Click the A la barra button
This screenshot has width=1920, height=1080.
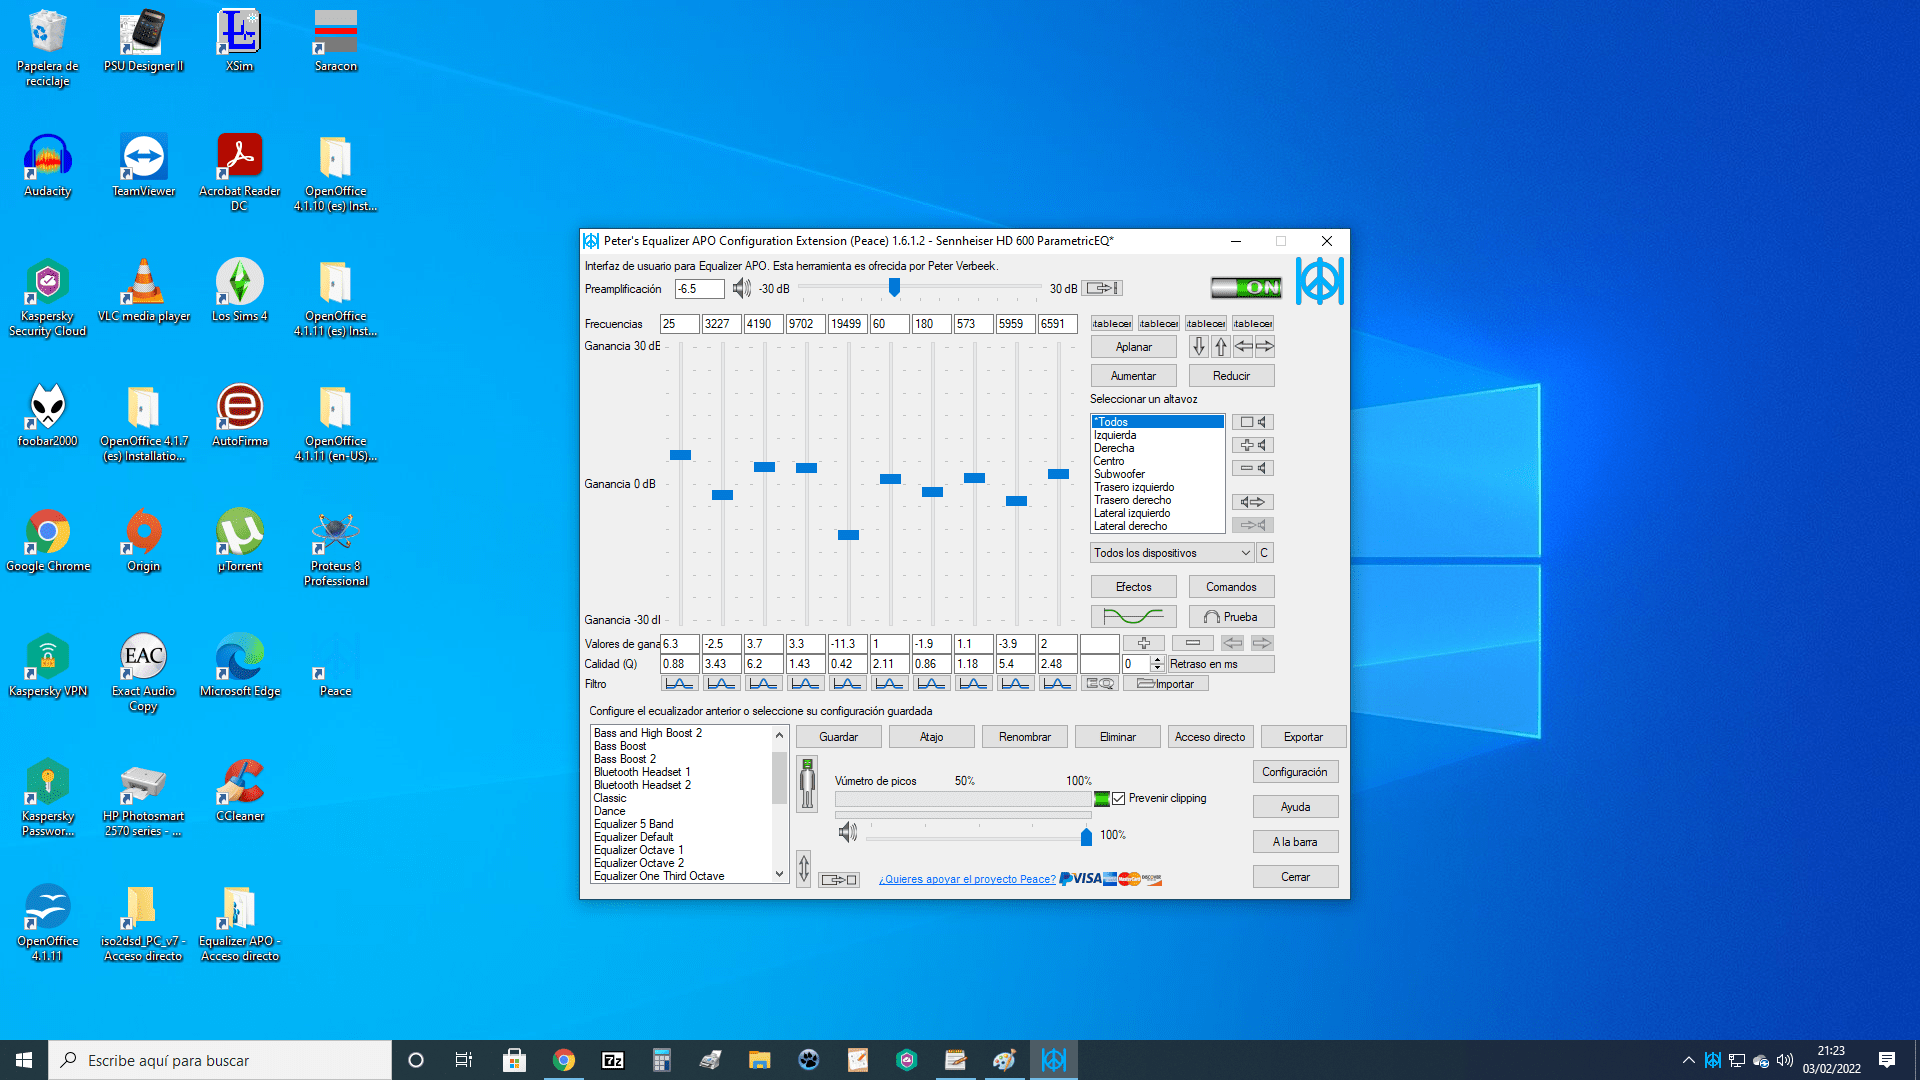click(1296, 842)
